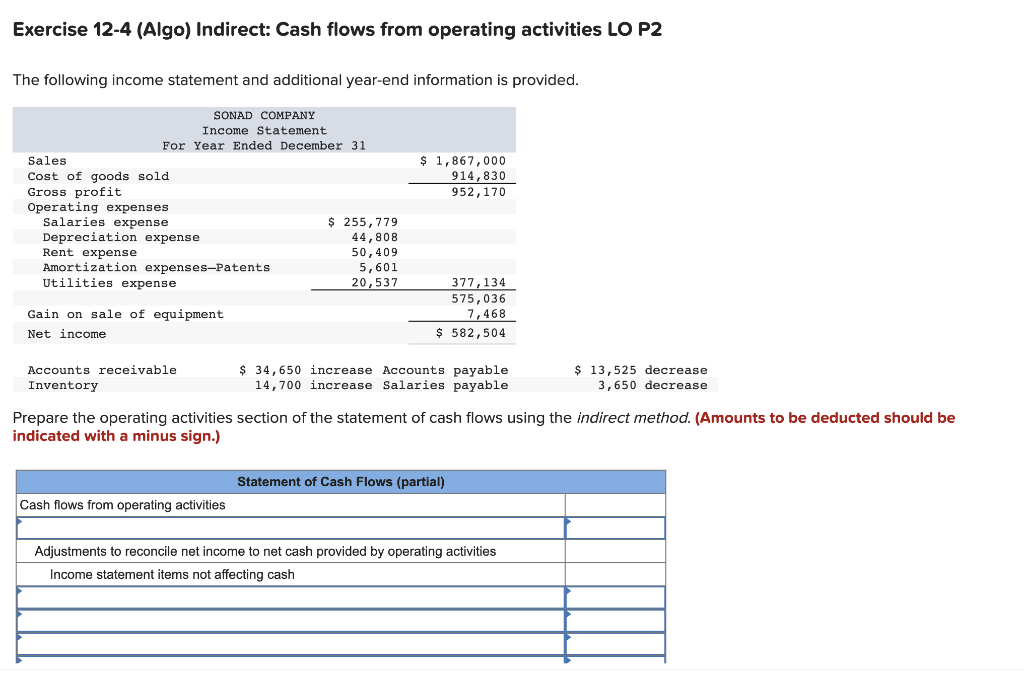This screenshot has height=675, width=1024.
Task: Click the amount field for the second adjustment row
Action: (x=616, y=620)
